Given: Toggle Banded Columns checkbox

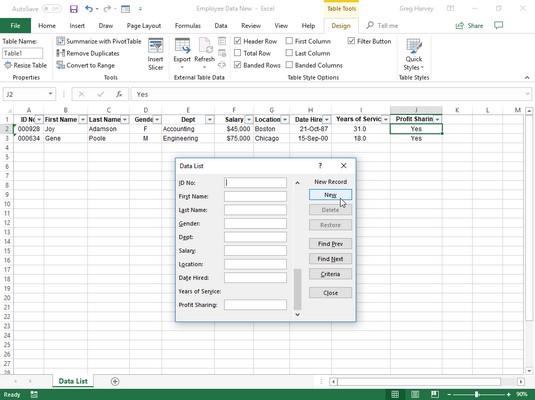Looking at the screenshot, I should pos(289,65).
